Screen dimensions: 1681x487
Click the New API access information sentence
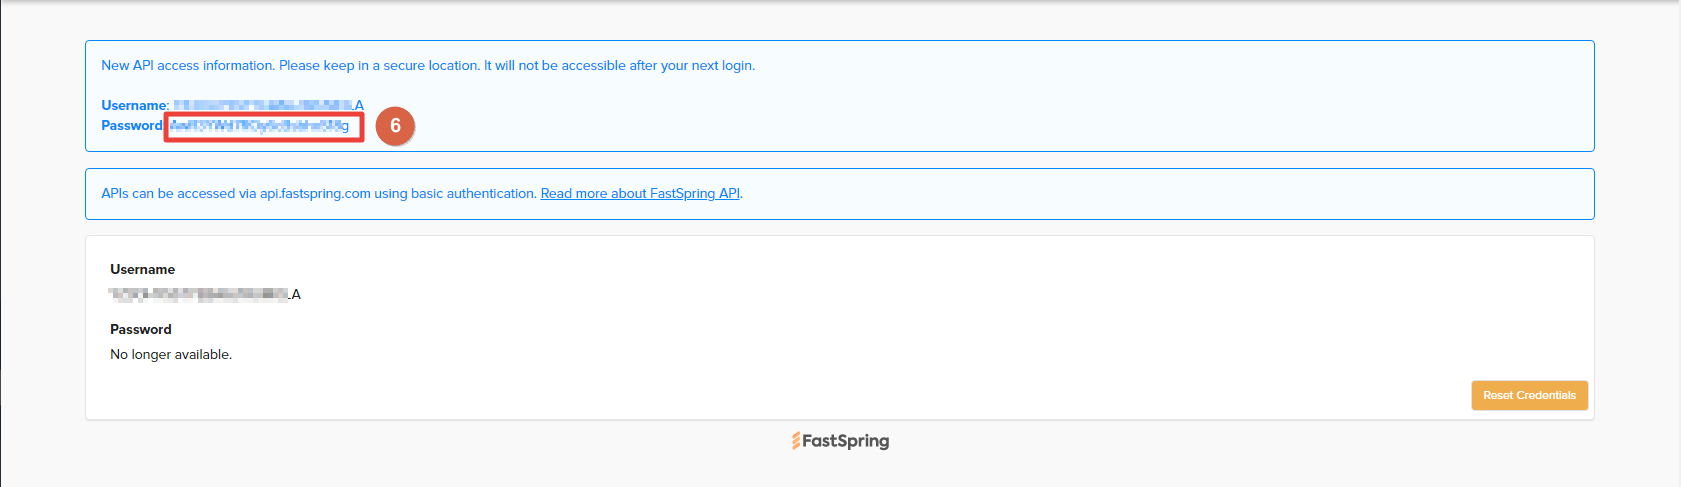click(x=188, y=65)
